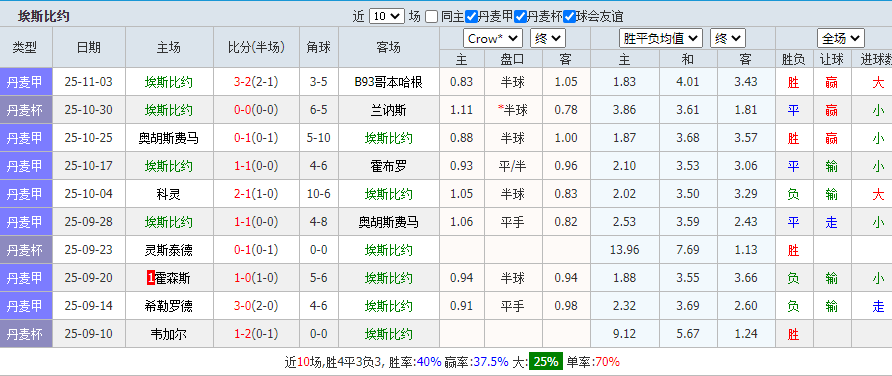
Task: Open the 科灵 team link
Action: 169,194
